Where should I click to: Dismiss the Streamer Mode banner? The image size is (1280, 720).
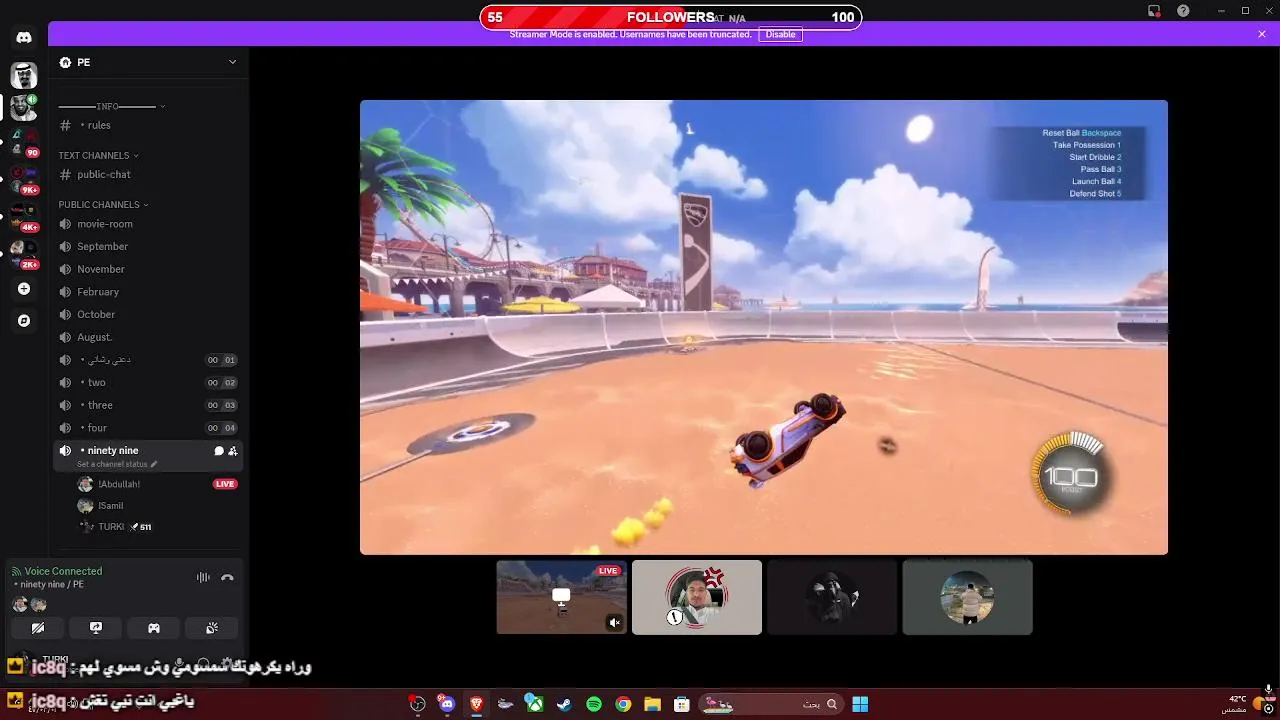[x=1262, y=34]
